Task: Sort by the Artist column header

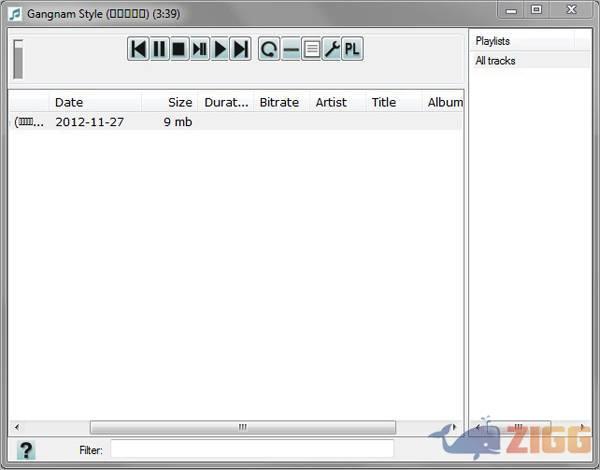Action: point(338,102)
